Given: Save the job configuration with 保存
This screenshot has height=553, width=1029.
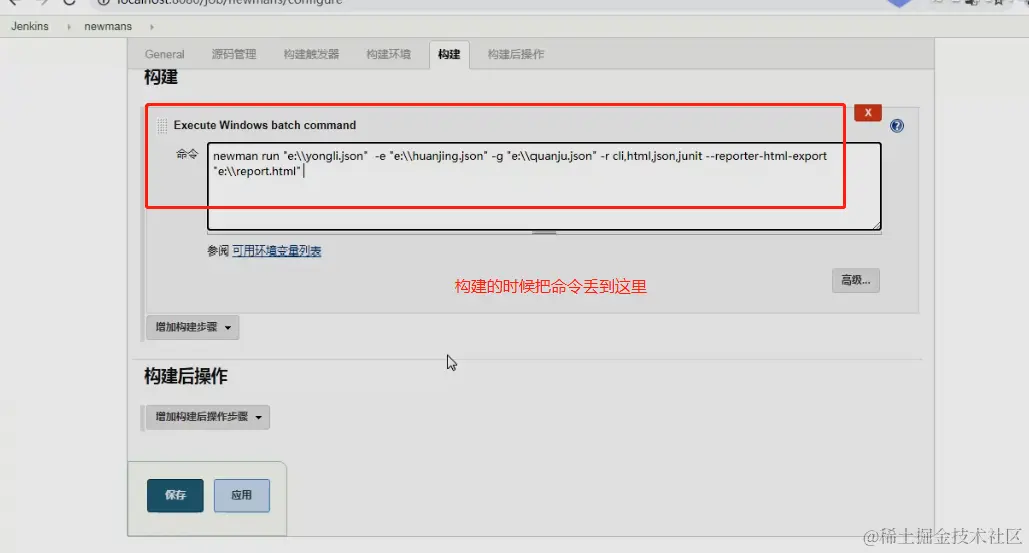Looking at the screenshot, I should [175, 495].
